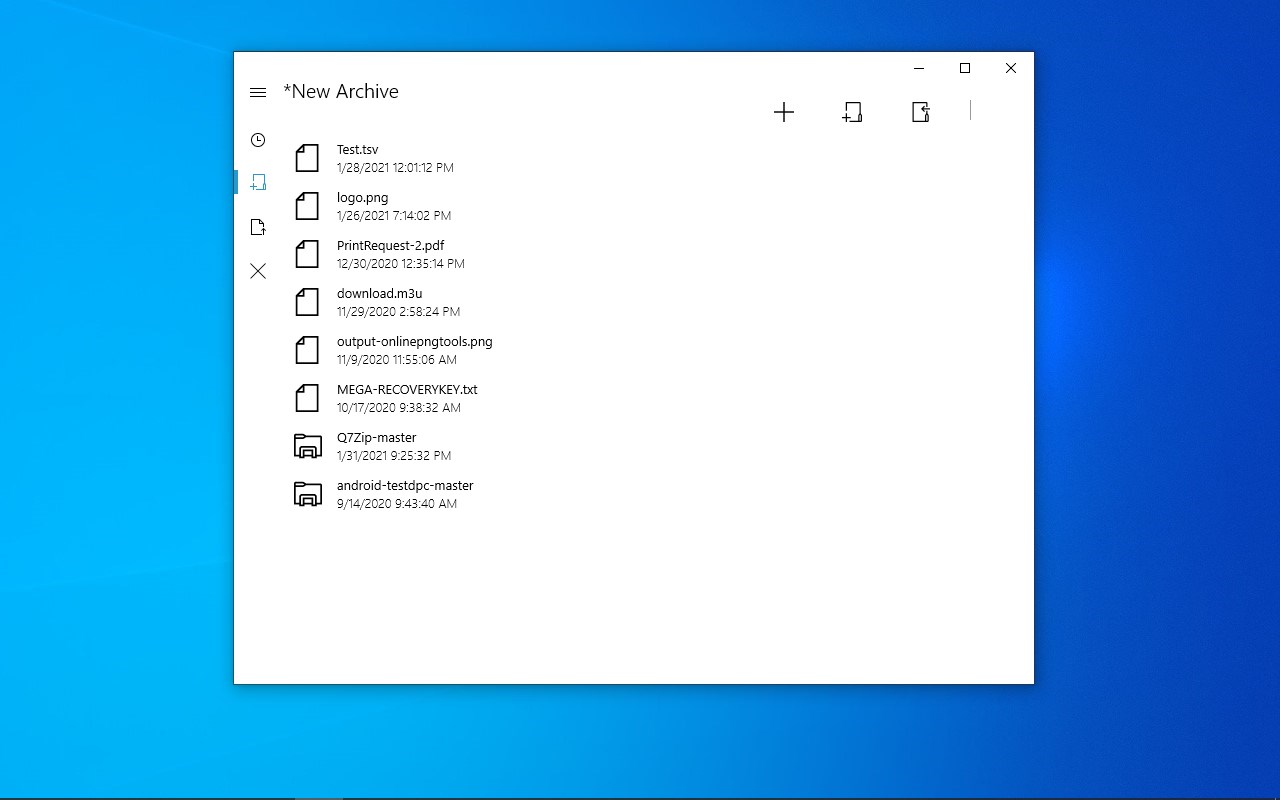Click the file icon beside output-onlinepngtools.png

tap(307, 350)
